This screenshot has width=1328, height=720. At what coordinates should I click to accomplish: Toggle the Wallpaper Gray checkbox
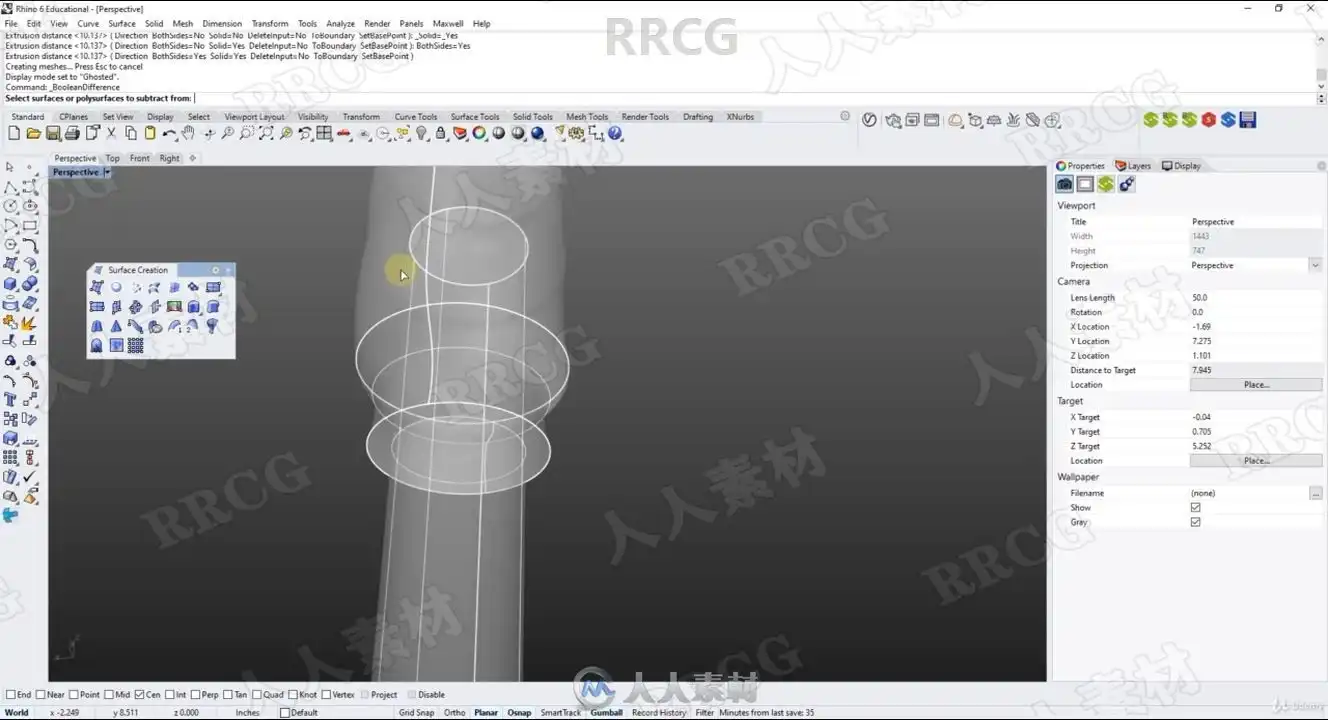pyautogui.click(x=1195, y=522)
